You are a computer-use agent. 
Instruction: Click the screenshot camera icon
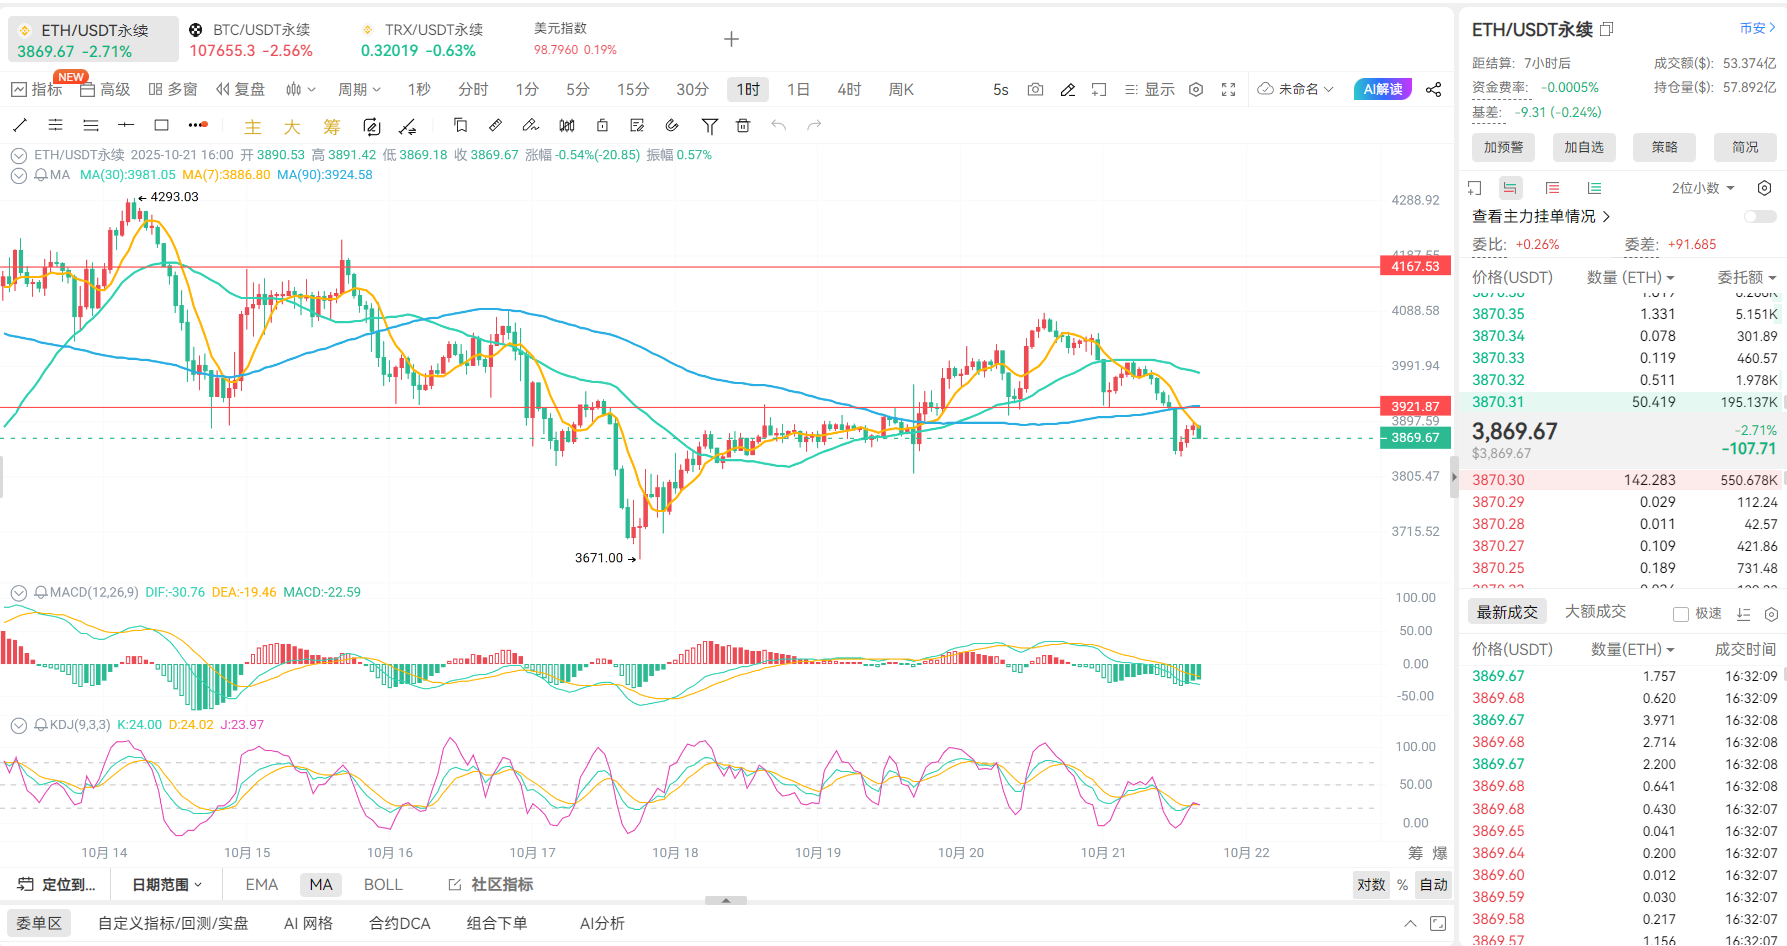pos(1035,90)
